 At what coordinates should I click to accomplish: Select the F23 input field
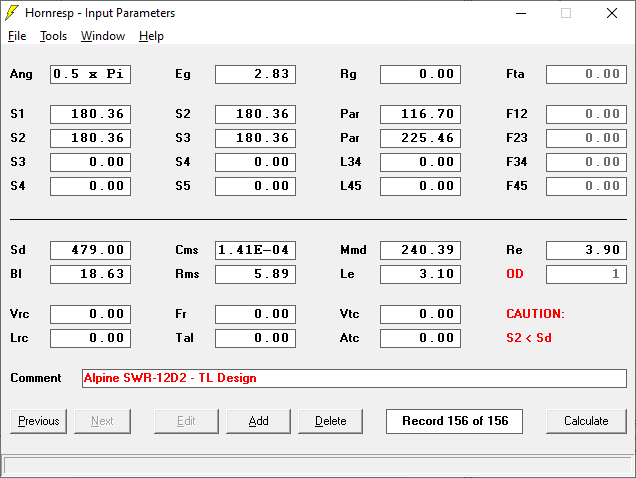[x=586, y=138]
